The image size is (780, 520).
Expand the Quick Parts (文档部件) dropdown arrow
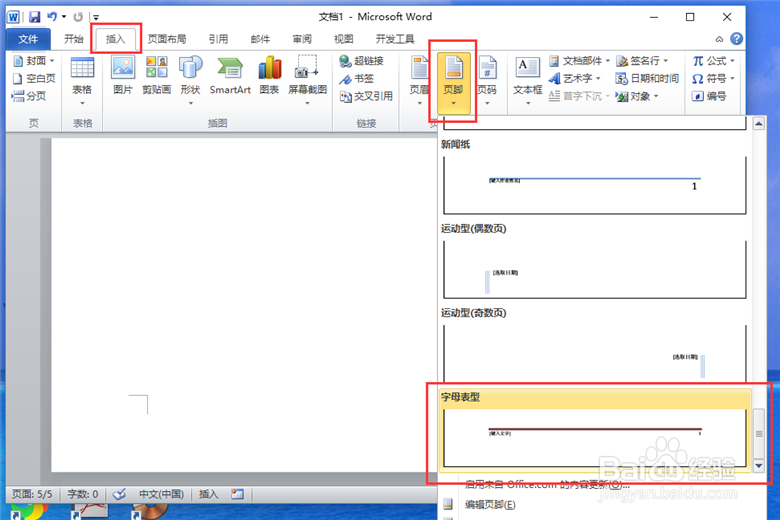[x=607, y=61]
